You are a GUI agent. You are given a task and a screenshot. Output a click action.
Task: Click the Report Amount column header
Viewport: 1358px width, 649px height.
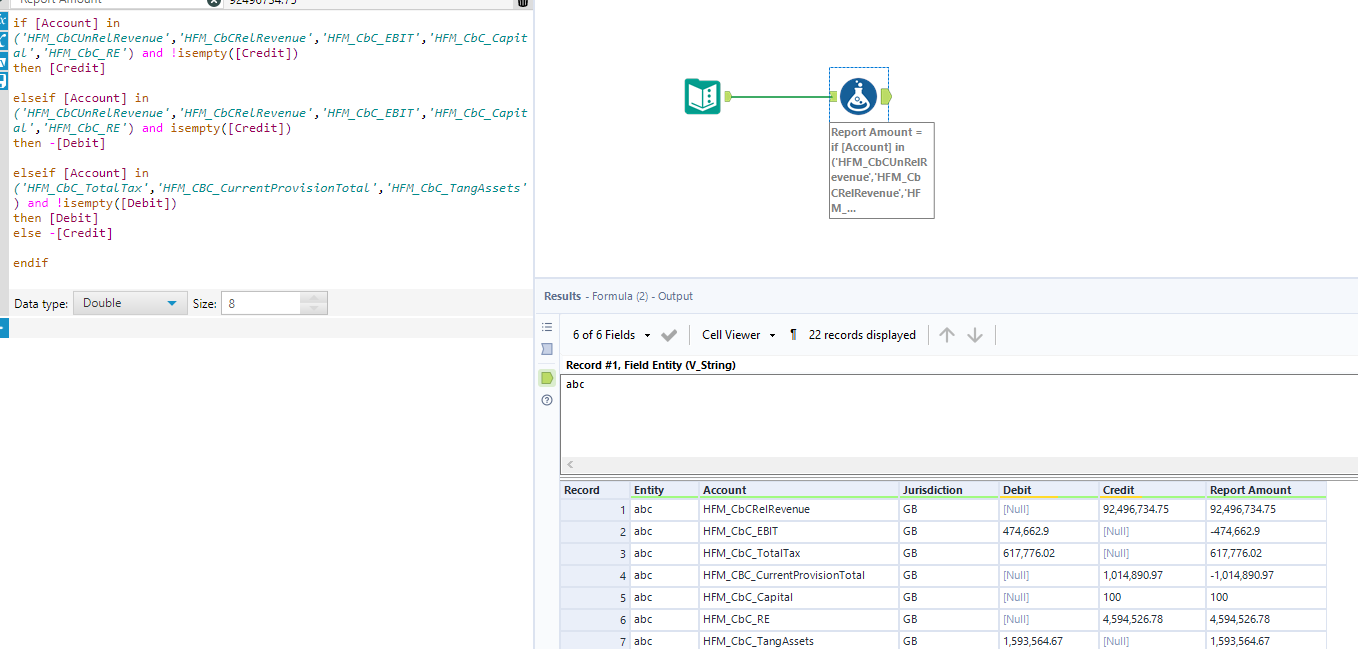[x=1250, y=490]
